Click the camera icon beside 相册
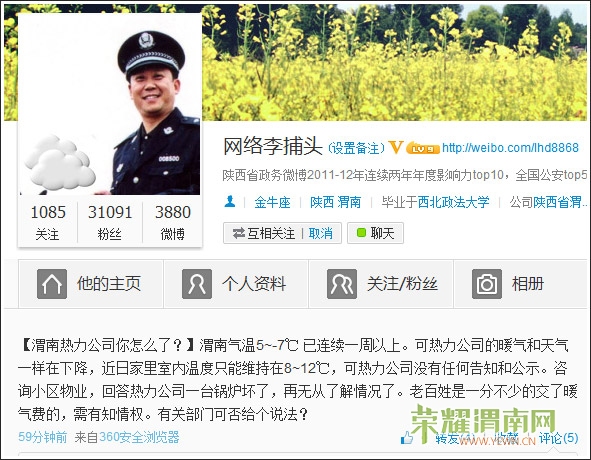Image resolution: width=591 pixels, height=460 pixels. pyautogui.click(x=487, y=284)
